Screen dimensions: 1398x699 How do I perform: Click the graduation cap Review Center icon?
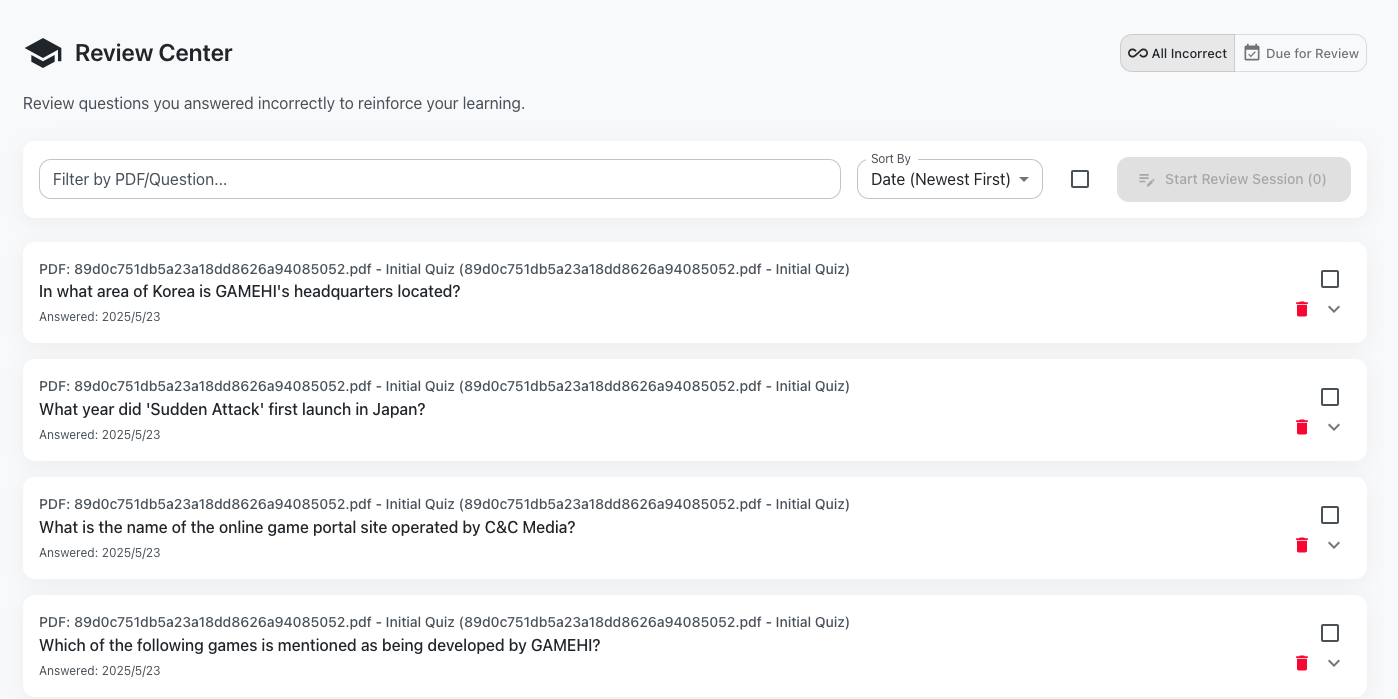[x=43, y=53]
